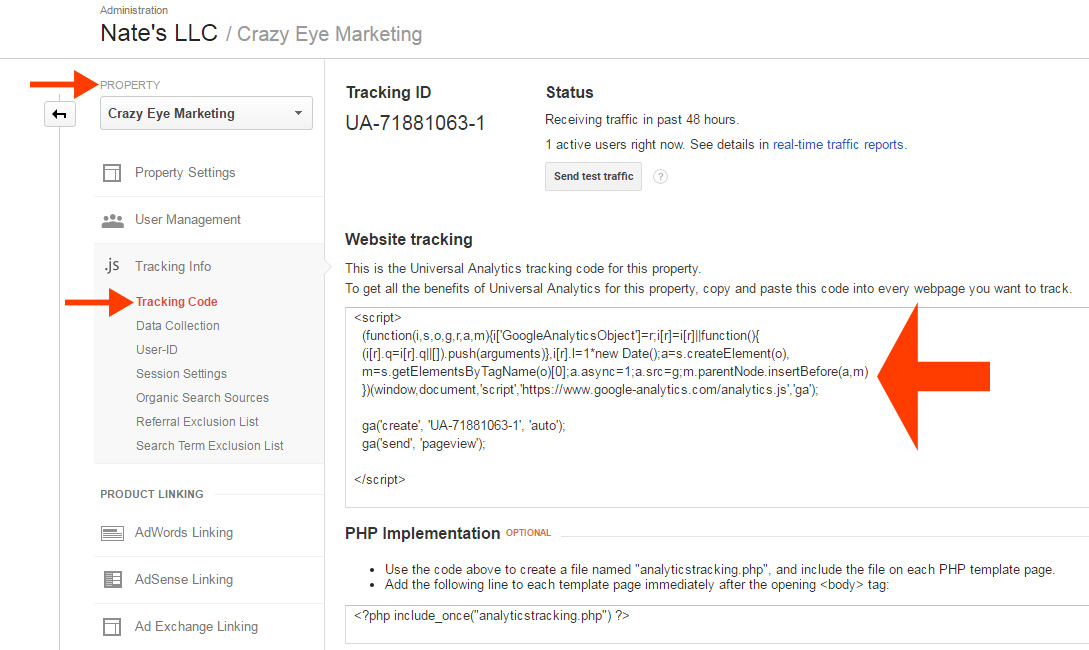Viewport: 1089px width, 650px height.
Task: Click Nate's LLC account title
Action: pos(159,33)
